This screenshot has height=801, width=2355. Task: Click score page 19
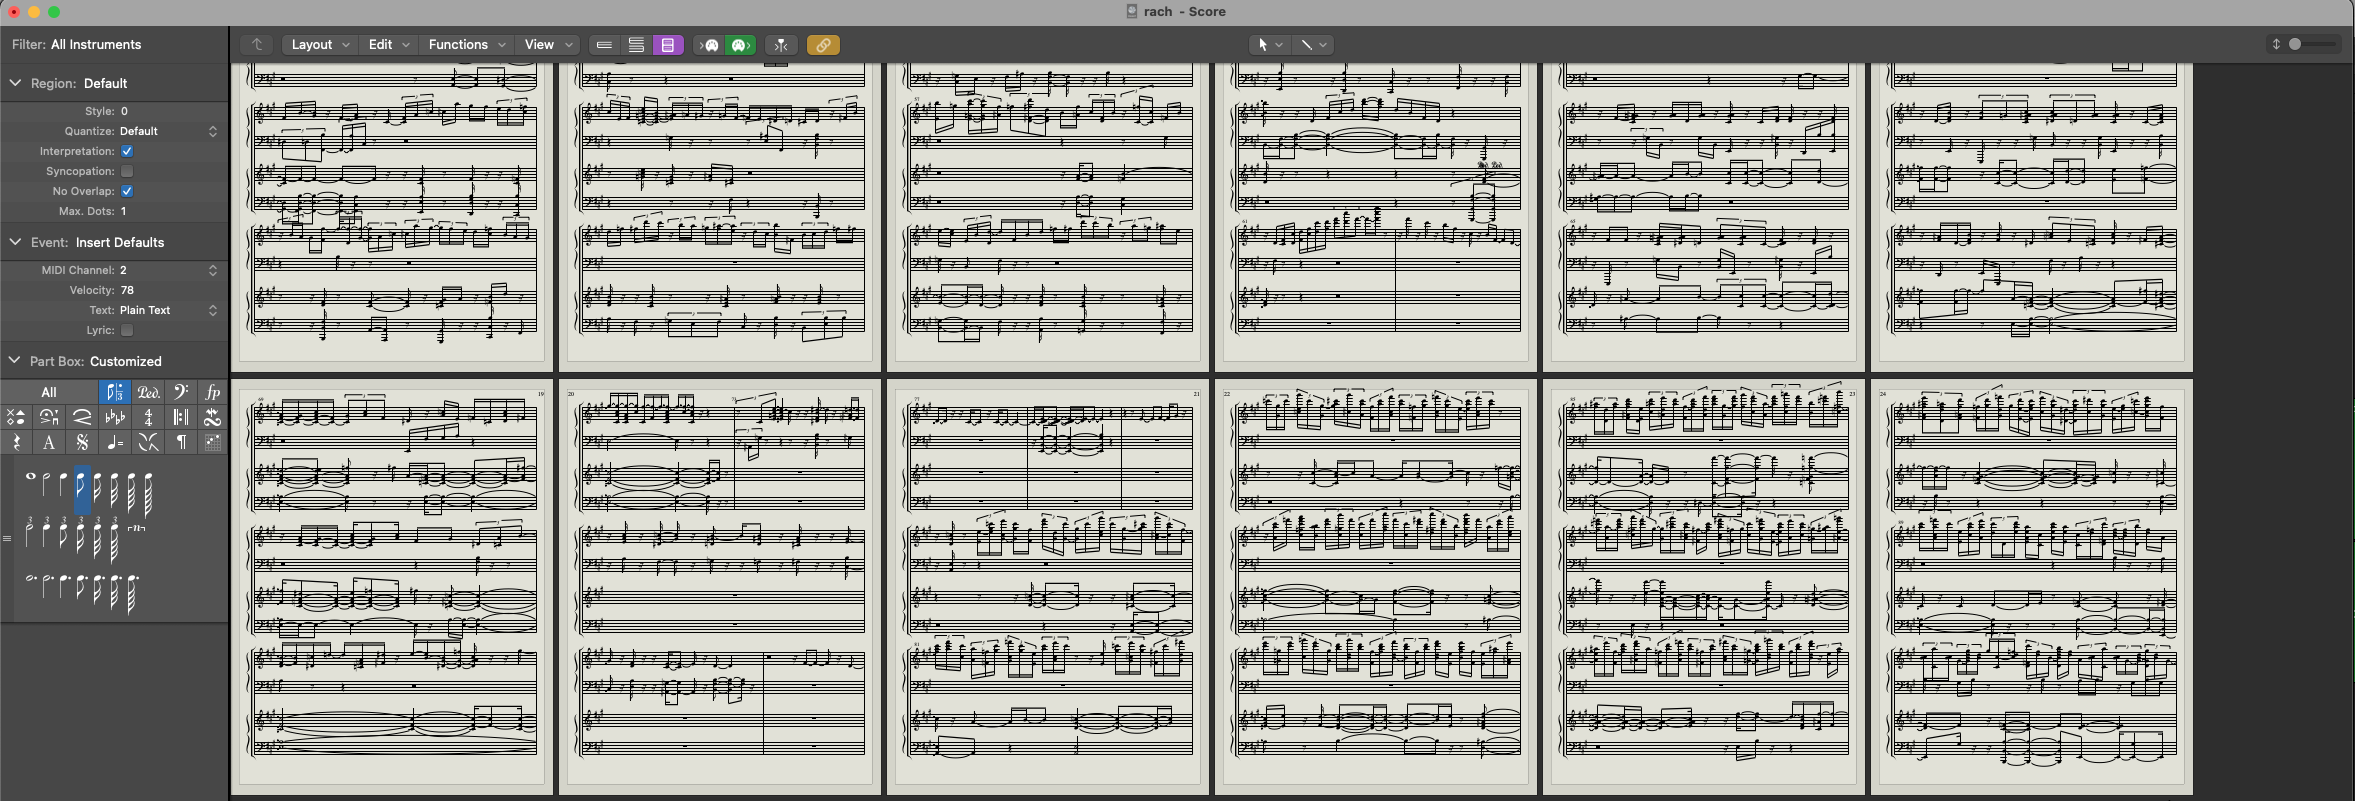pyautogui.click(x=392, y=586)
